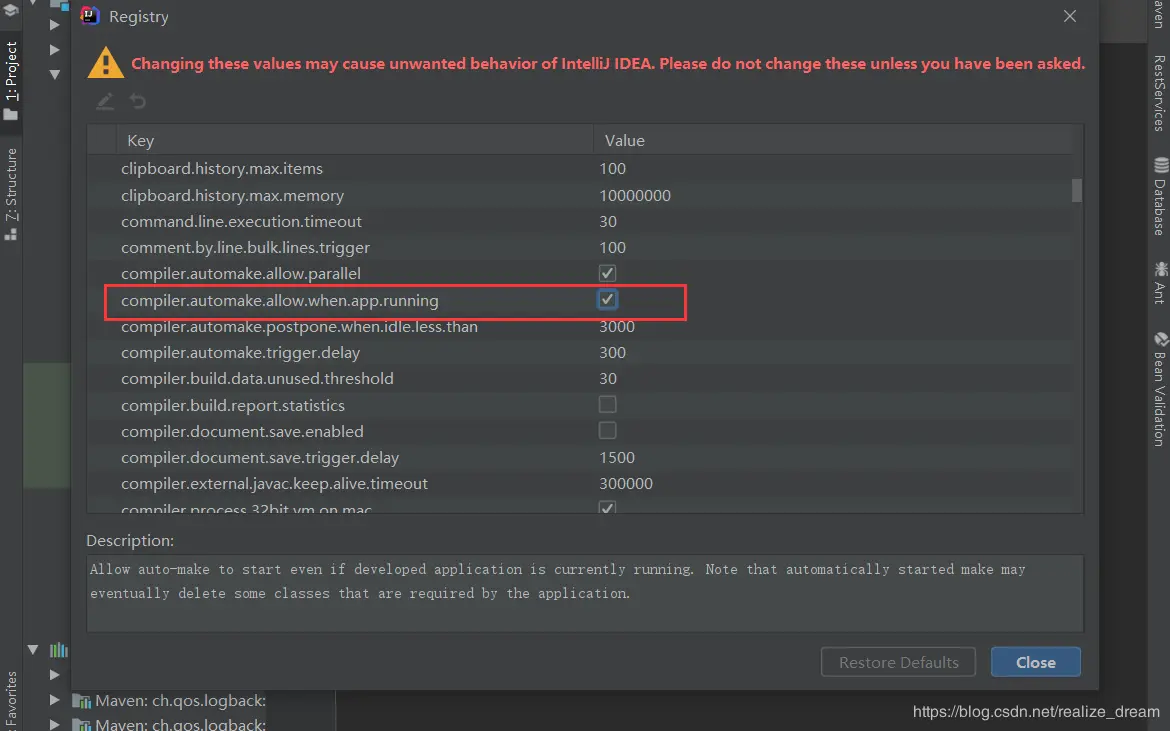The width and height of the screenshot is (1170, 731).
Task: Click the External Libraries bar-chart icon
Action: pyautogui.click(x=58, y=650)
